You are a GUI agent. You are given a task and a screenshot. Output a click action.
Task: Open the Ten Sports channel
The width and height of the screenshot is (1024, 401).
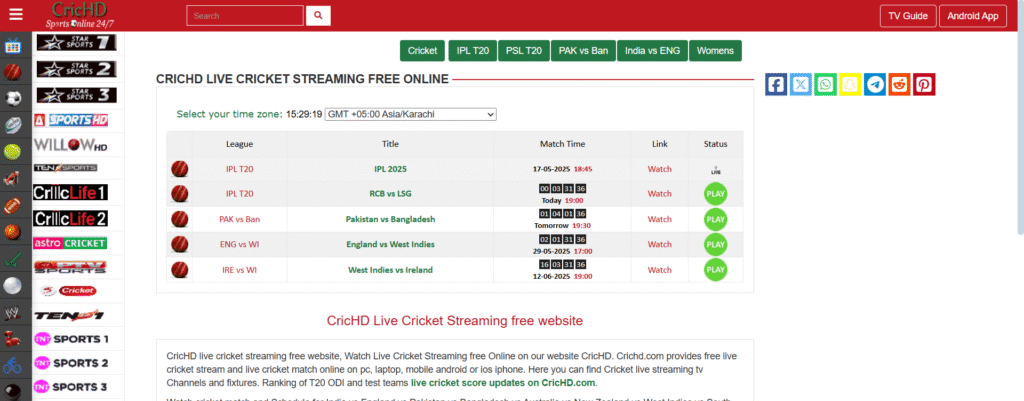coord(65,168)
